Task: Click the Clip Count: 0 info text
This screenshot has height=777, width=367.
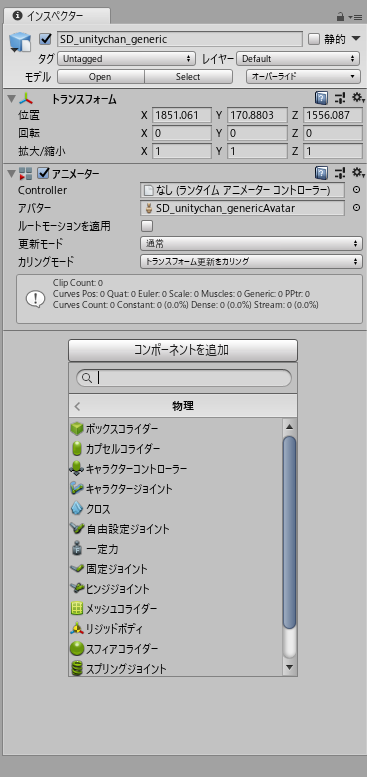Action: point(78,283)
